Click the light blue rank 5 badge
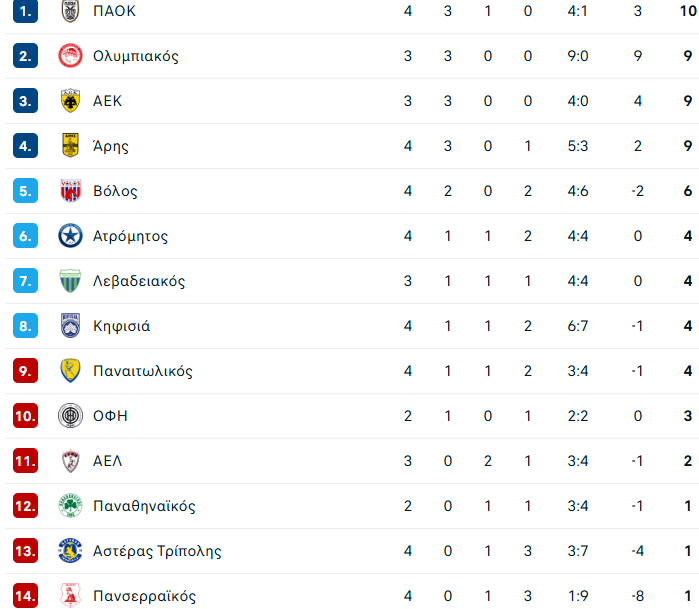This screenshot has width=699, height=609. tap(25, 191)
